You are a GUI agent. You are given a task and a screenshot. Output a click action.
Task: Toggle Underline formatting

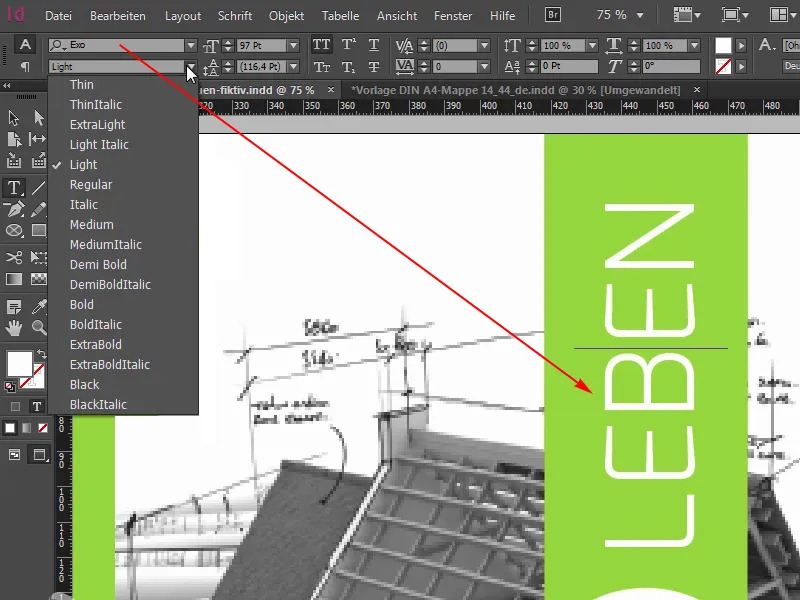pyautogui.click(x=374, y=45)
